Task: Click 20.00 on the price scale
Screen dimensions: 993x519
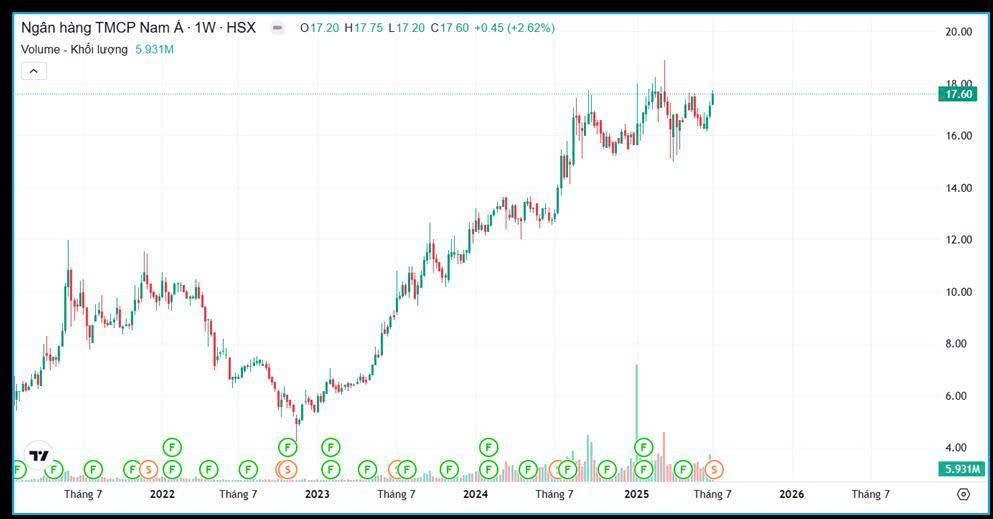Action: 958,32
